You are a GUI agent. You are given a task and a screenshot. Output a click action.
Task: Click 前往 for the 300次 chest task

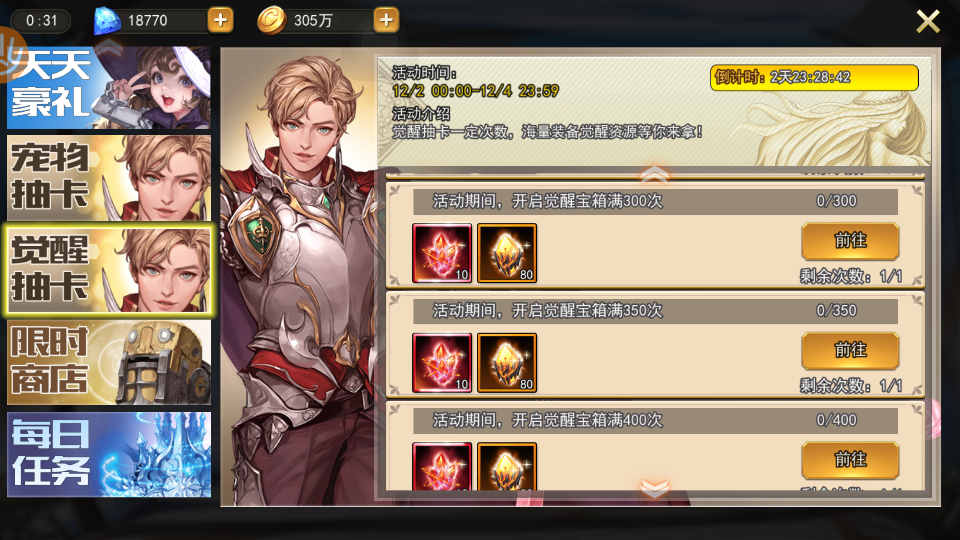(850, 241)
